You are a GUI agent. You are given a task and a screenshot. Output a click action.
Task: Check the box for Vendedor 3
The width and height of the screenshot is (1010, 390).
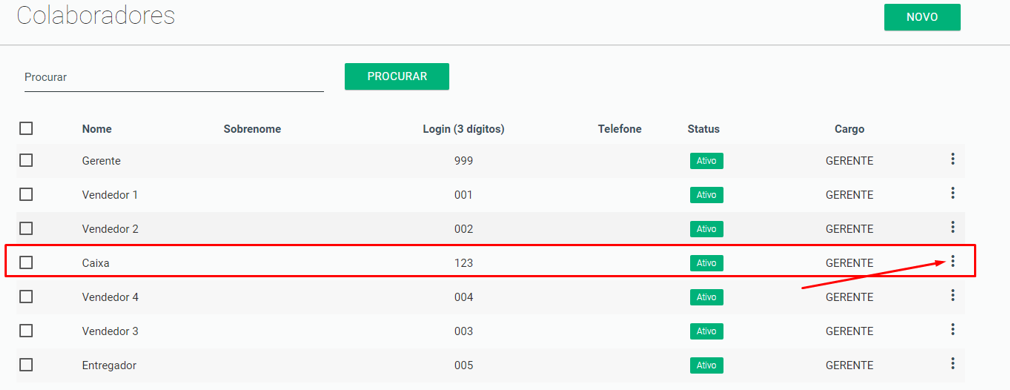coord(26,331)
